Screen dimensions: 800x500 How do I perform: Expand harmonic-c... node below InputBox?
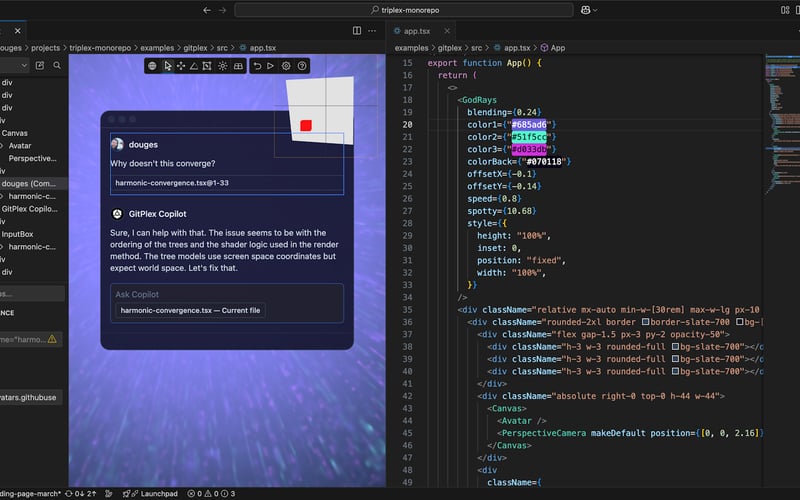pyautogui.click(x=2, y=247)
